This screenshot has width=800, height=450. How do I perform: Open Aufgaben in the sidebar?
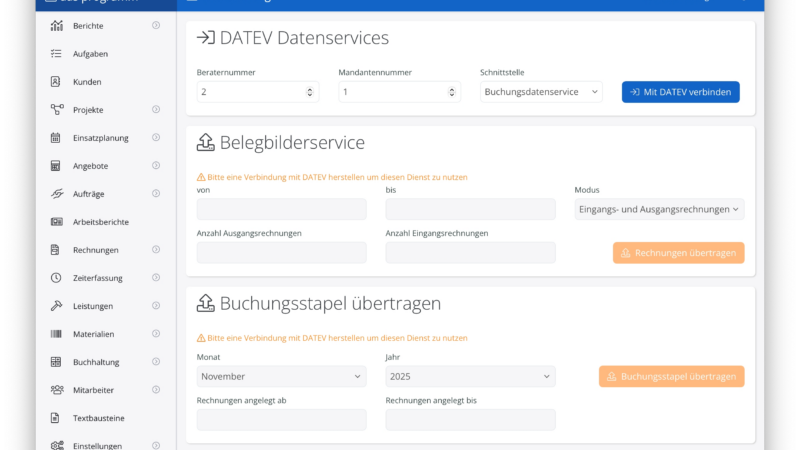coord(90,54)
